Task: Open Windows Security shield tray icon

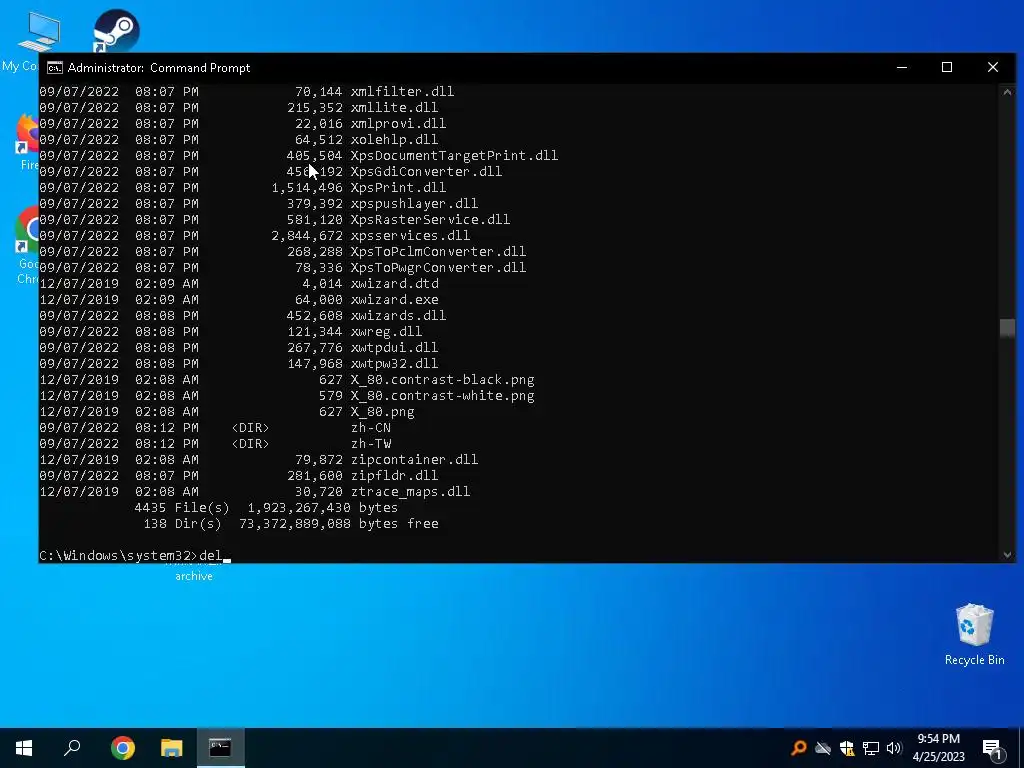Action: pos(847,748)
